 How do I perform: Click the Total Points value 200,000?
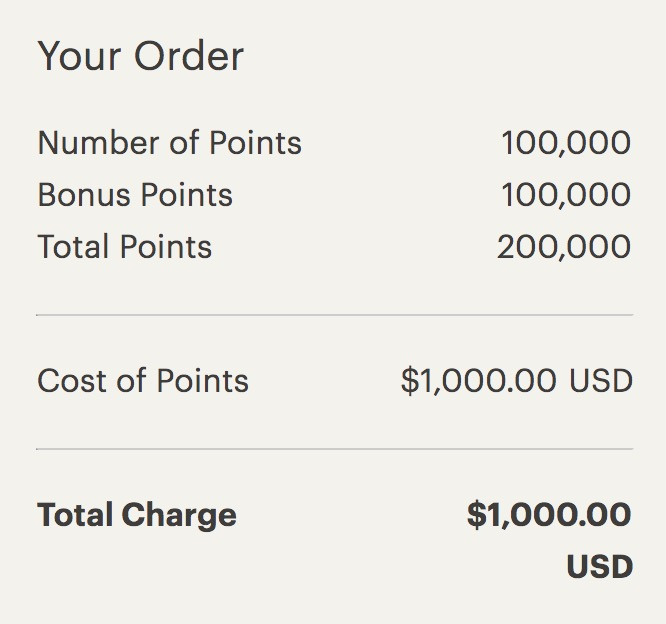click(x=564, y=247)
